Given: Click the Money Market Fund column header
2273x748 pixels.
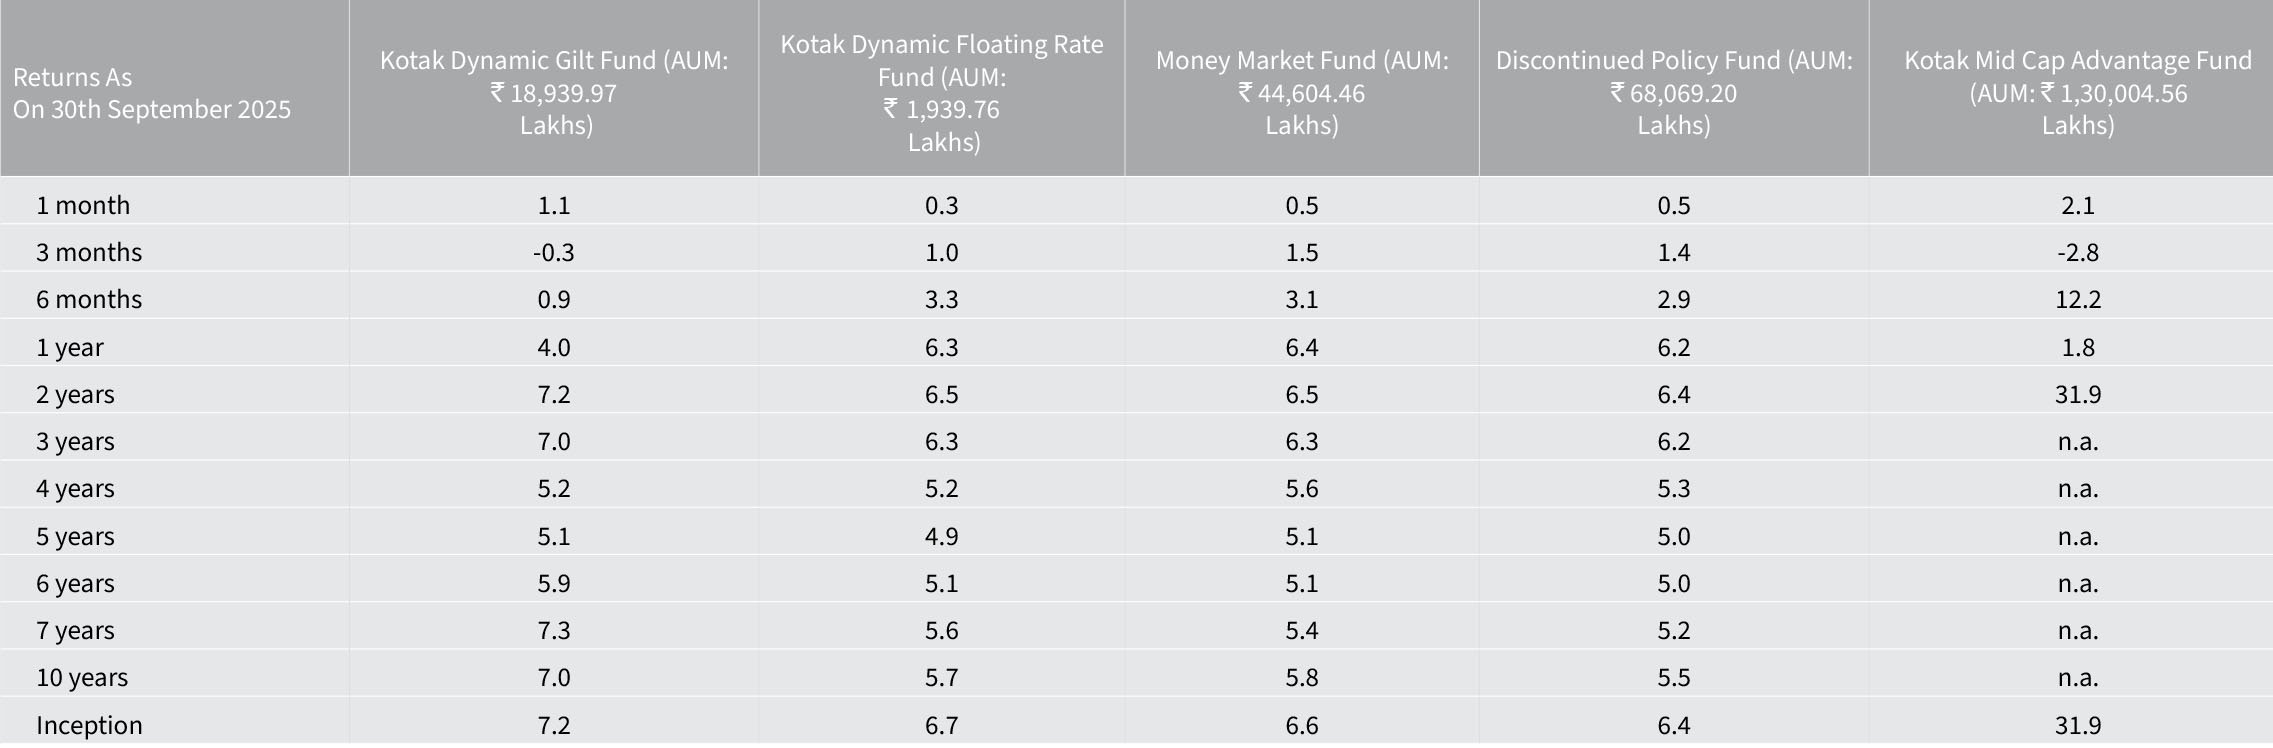Looking at the screenshot, I should tap(1301, 92).
